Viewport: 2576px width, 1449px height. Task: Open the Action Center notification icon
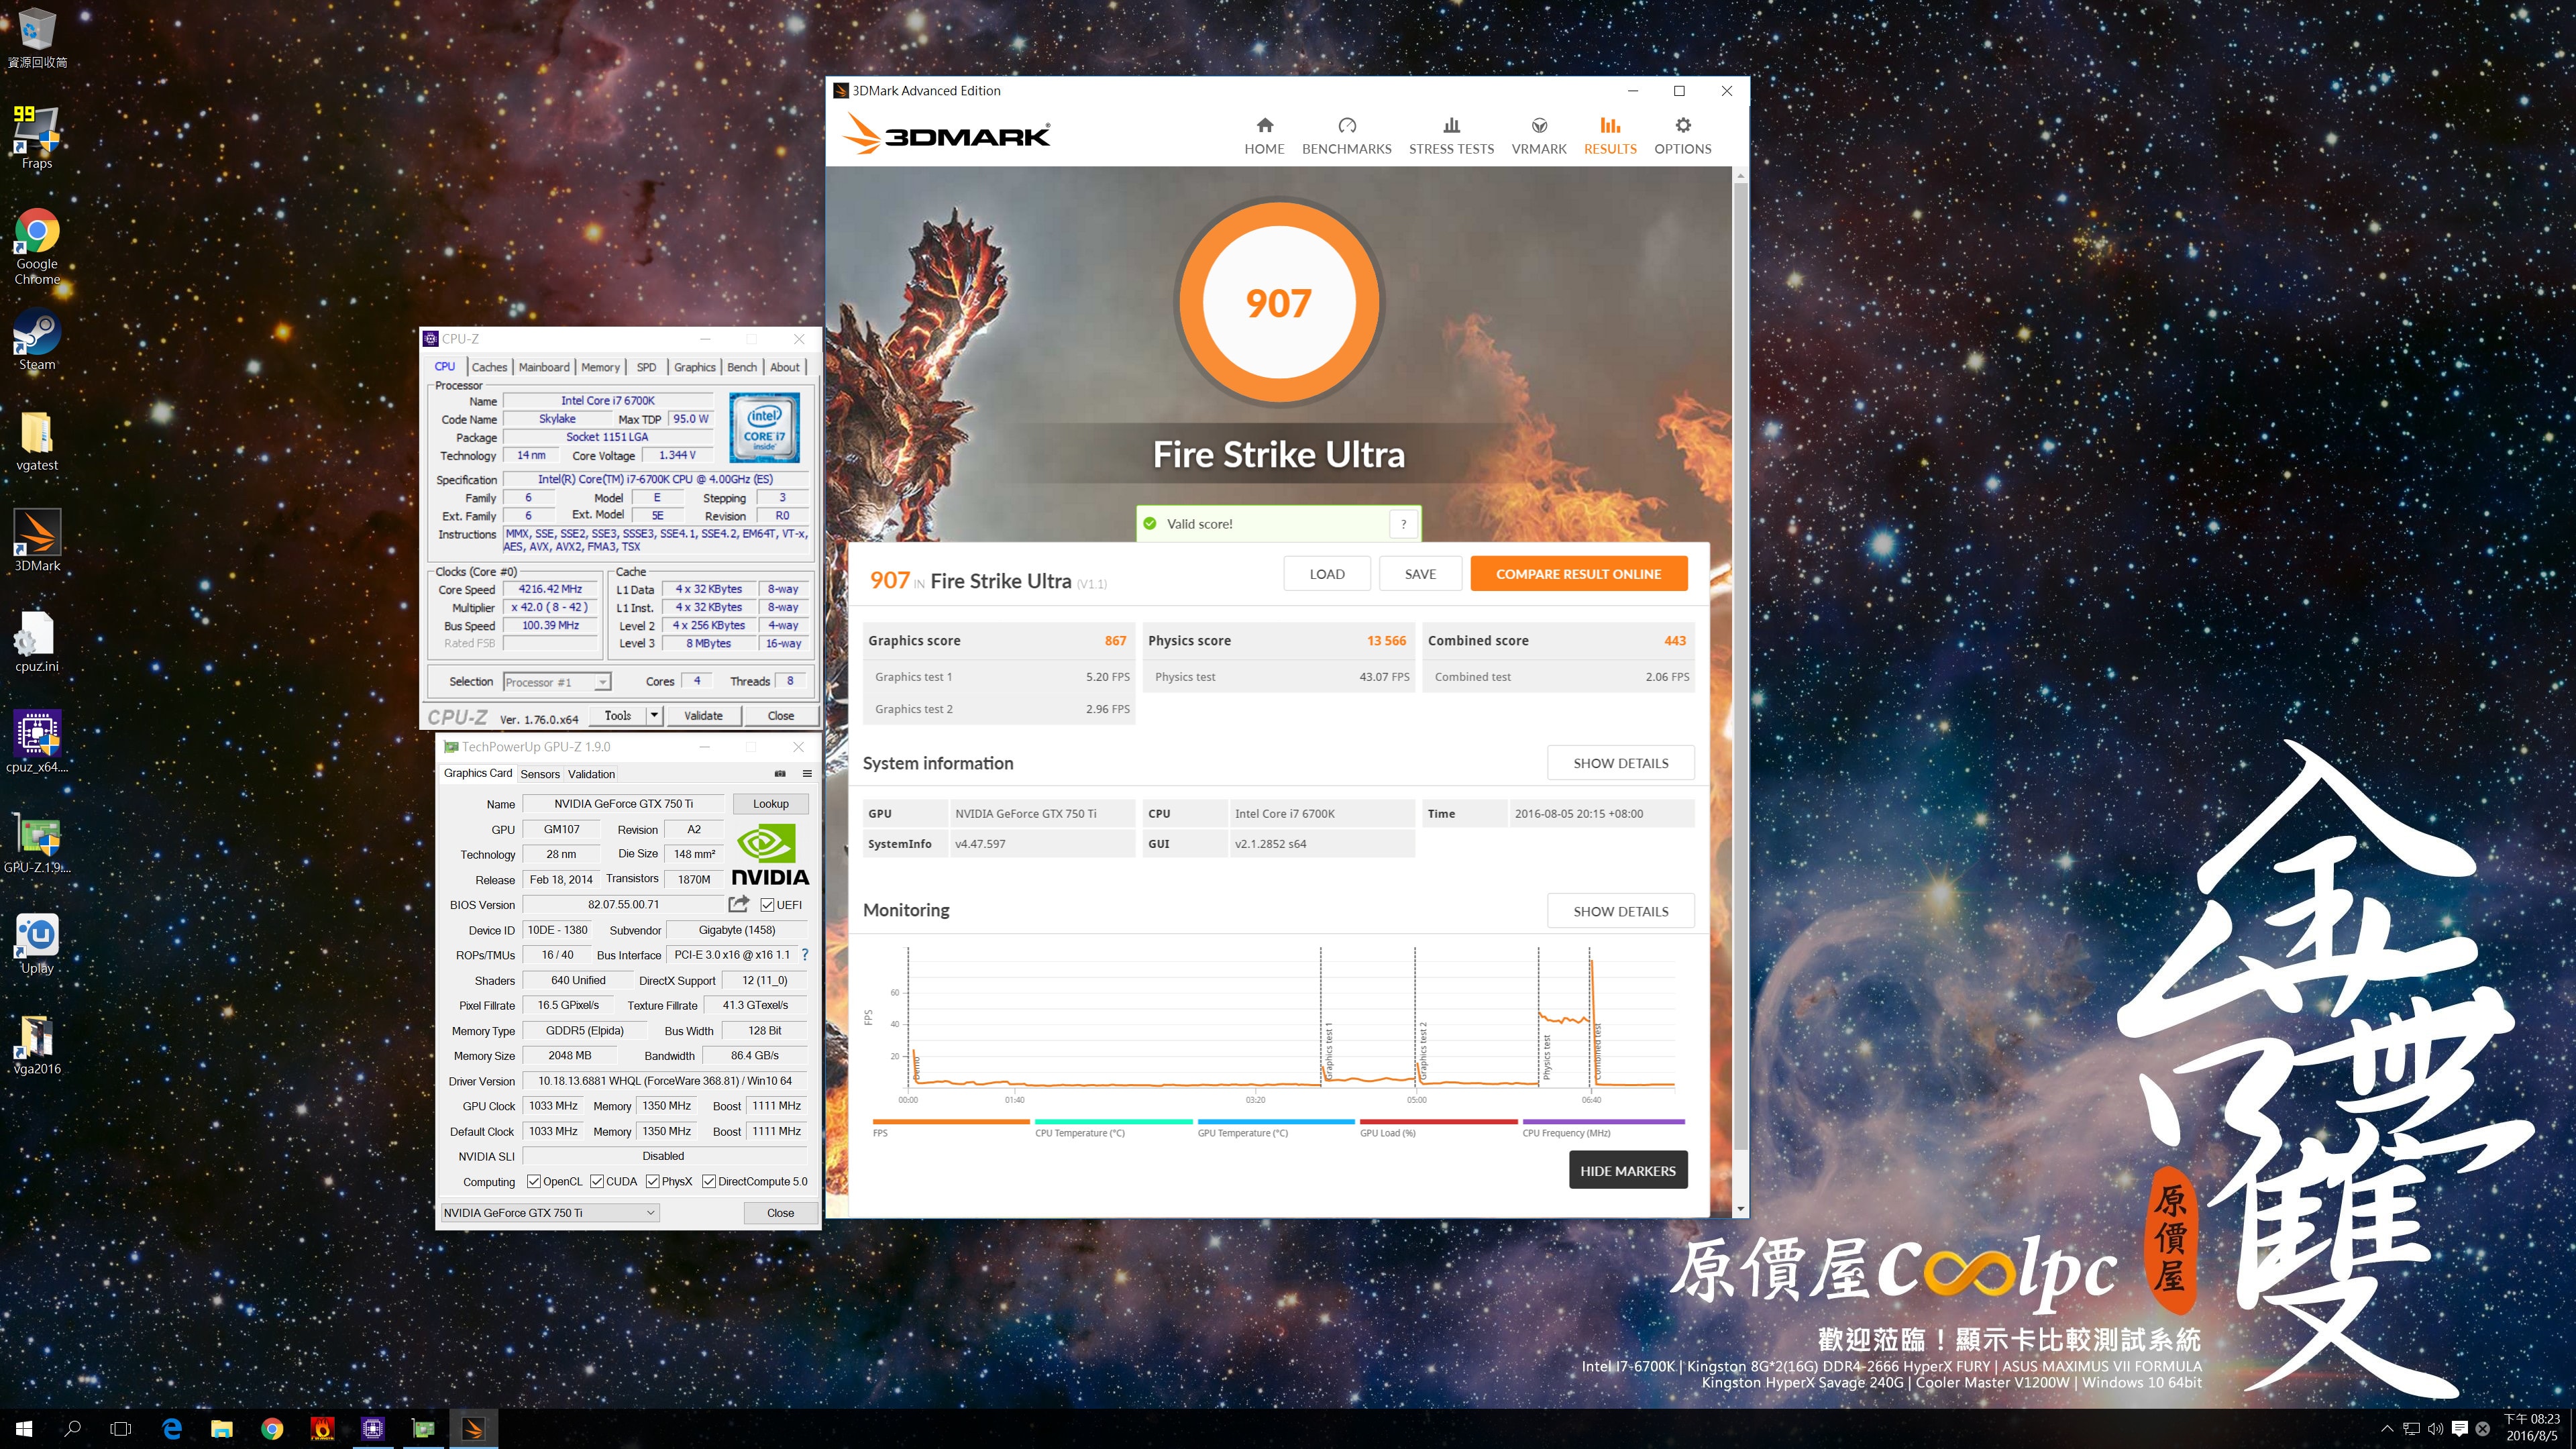tap(2460, 1428)
